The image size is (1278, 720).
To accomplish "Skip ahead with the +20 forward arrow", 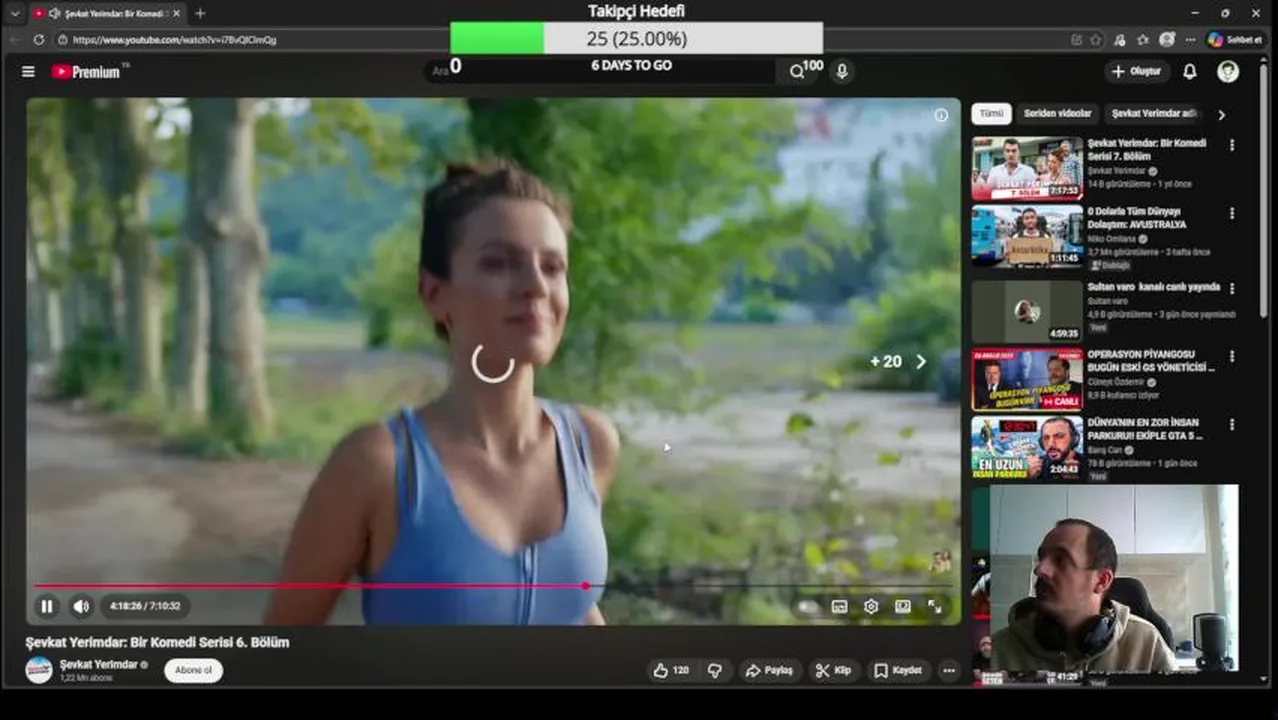I will click(x=921, y=362).
